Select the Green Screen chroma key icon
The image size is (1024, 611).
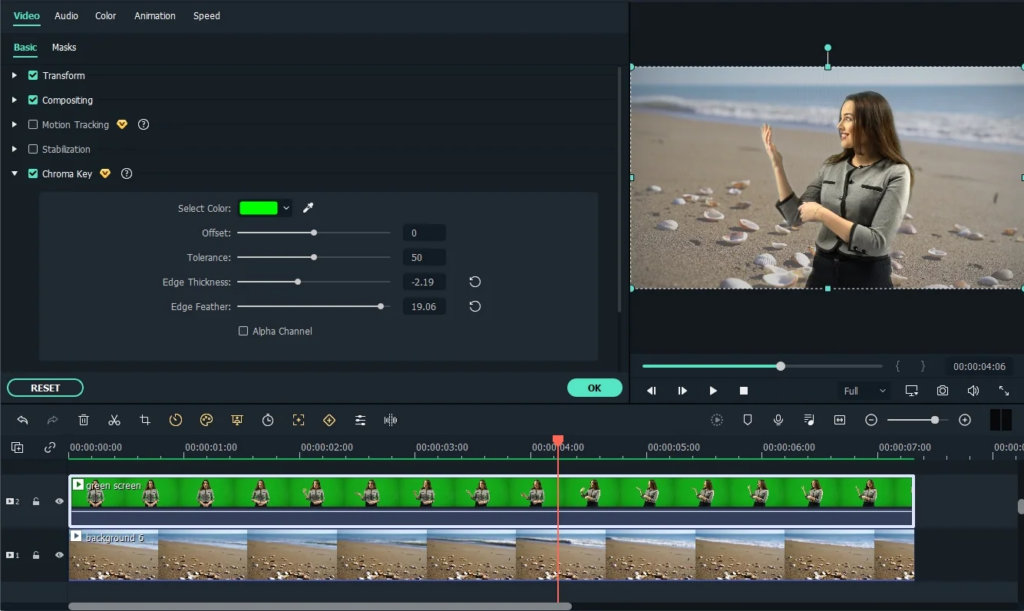[x=236, y=420]
